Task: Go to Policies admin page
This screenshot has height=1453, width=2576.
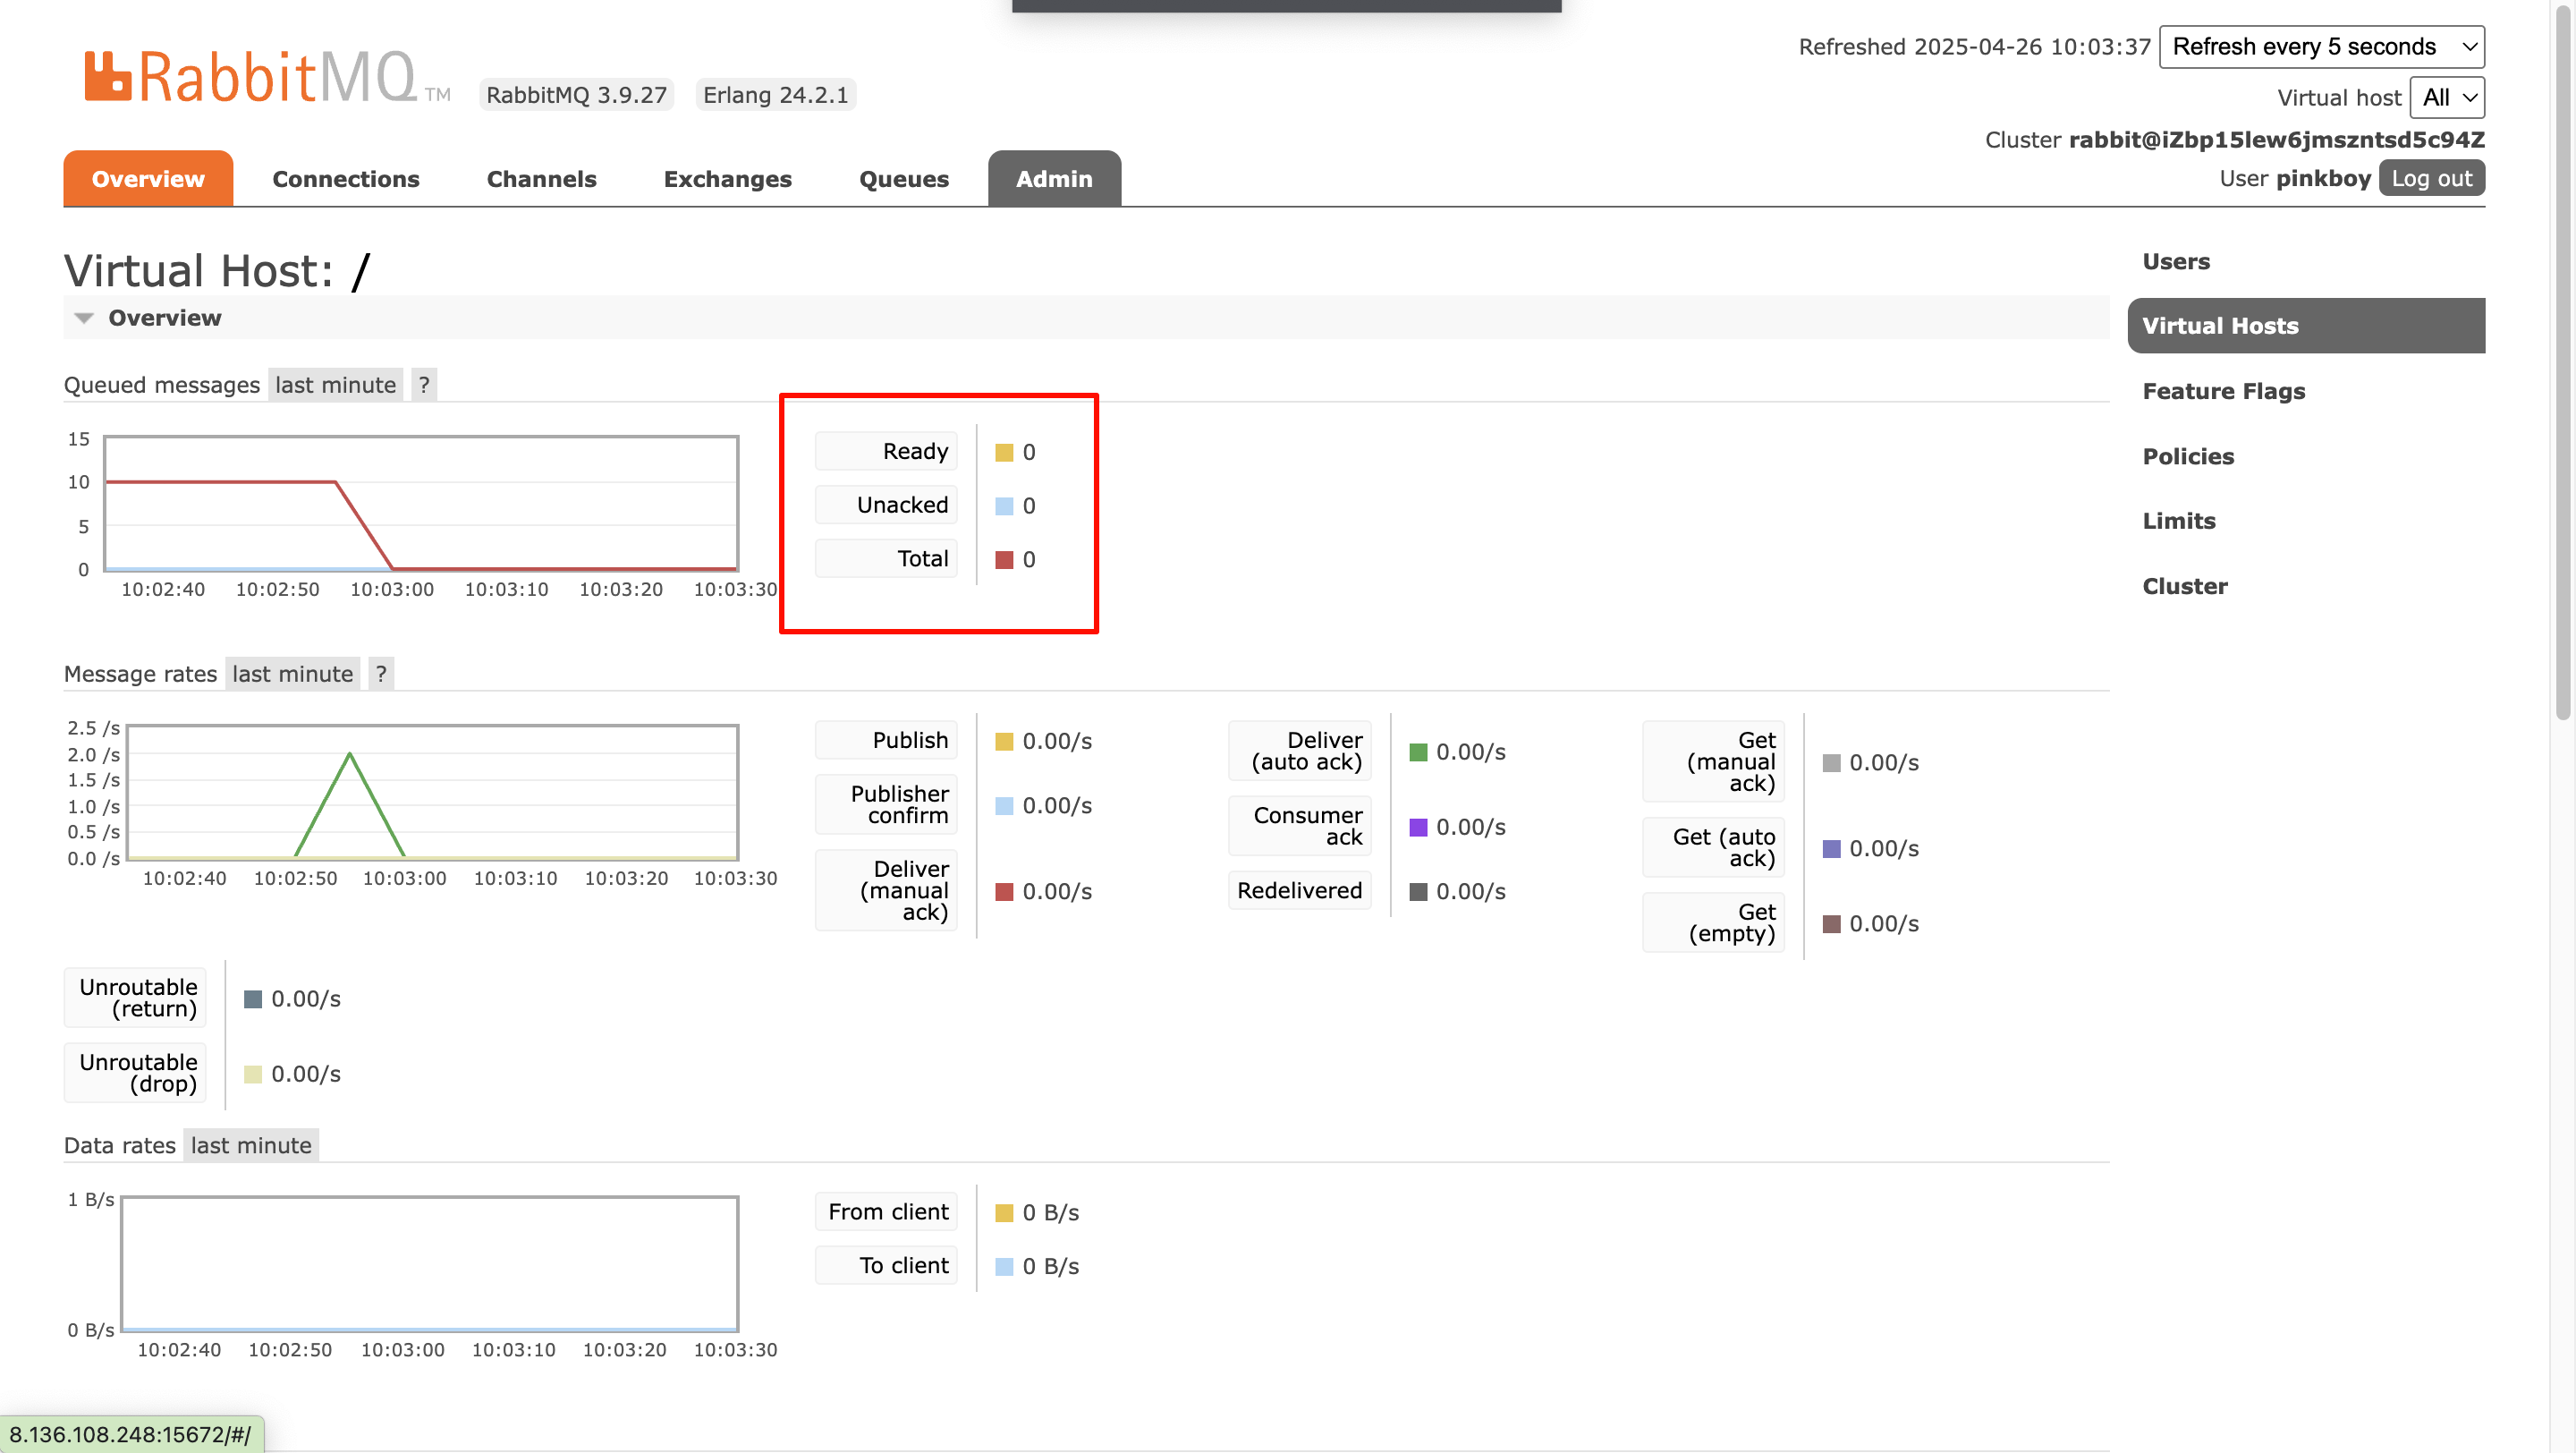Action: click(2187, 456)
